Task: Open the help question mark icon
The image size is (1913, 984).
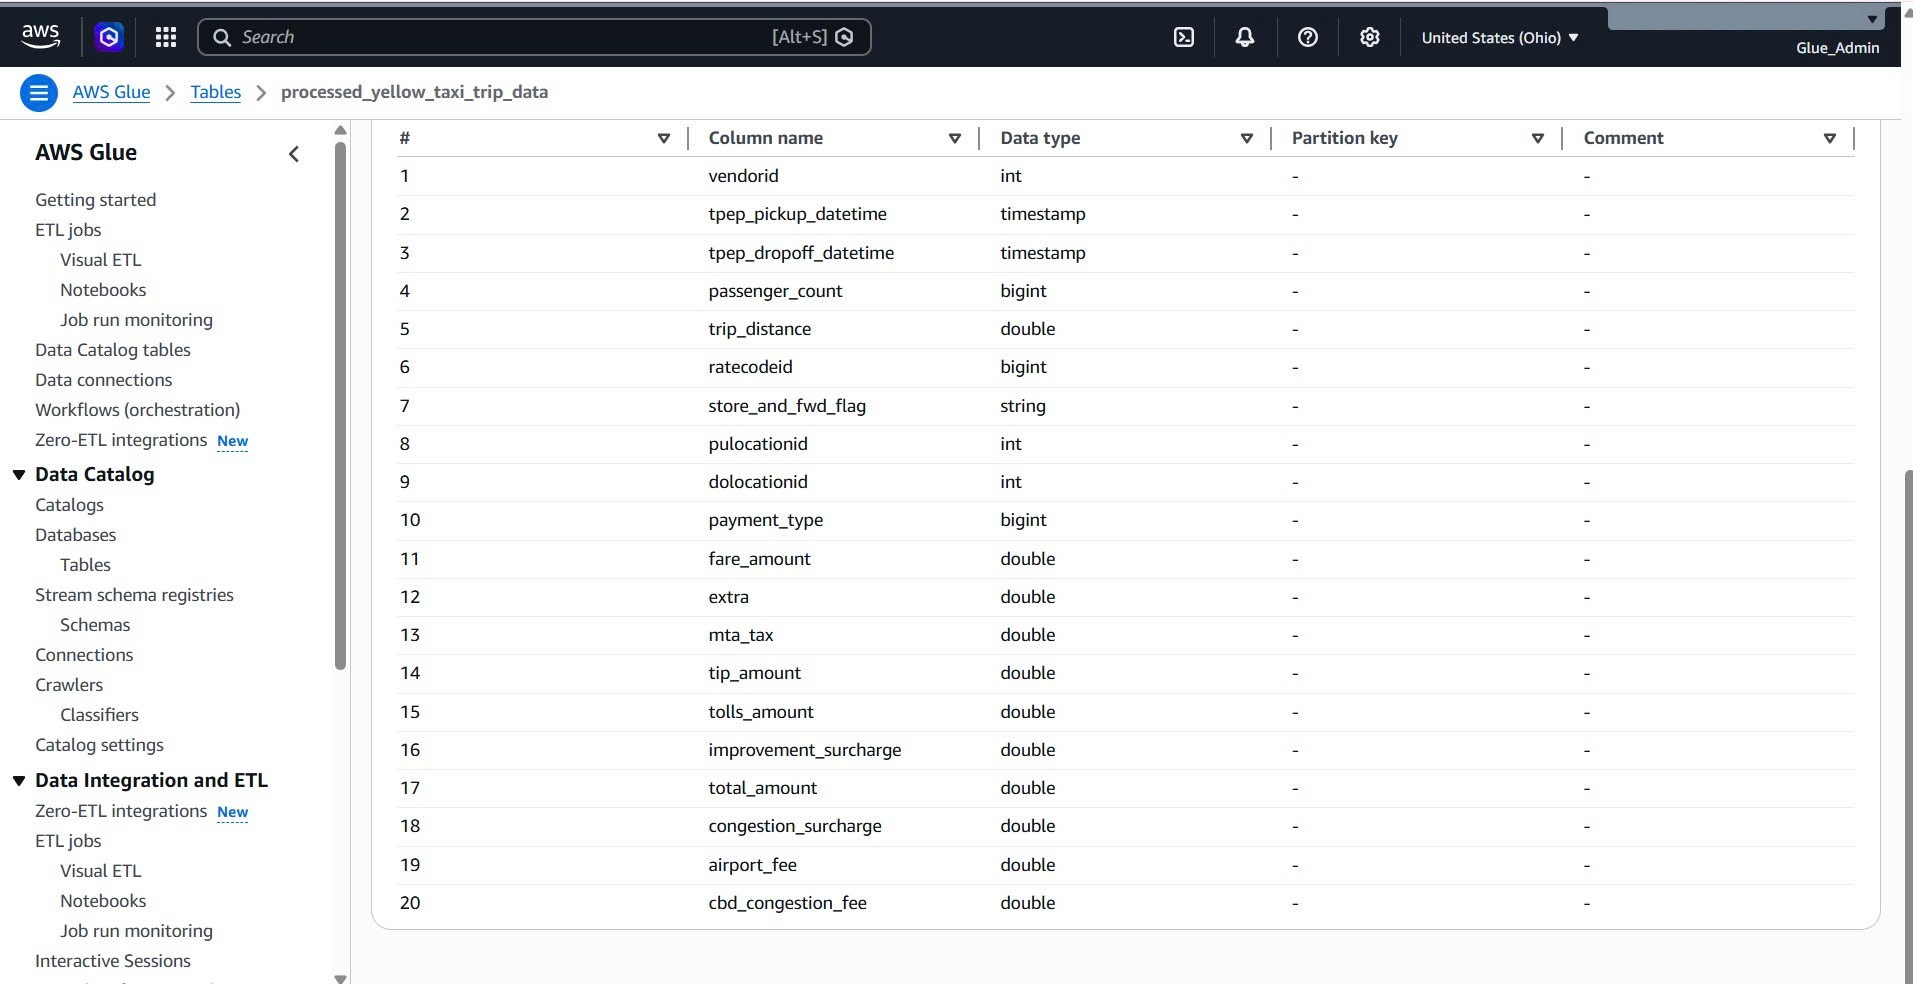Action: coord(1308,37)
